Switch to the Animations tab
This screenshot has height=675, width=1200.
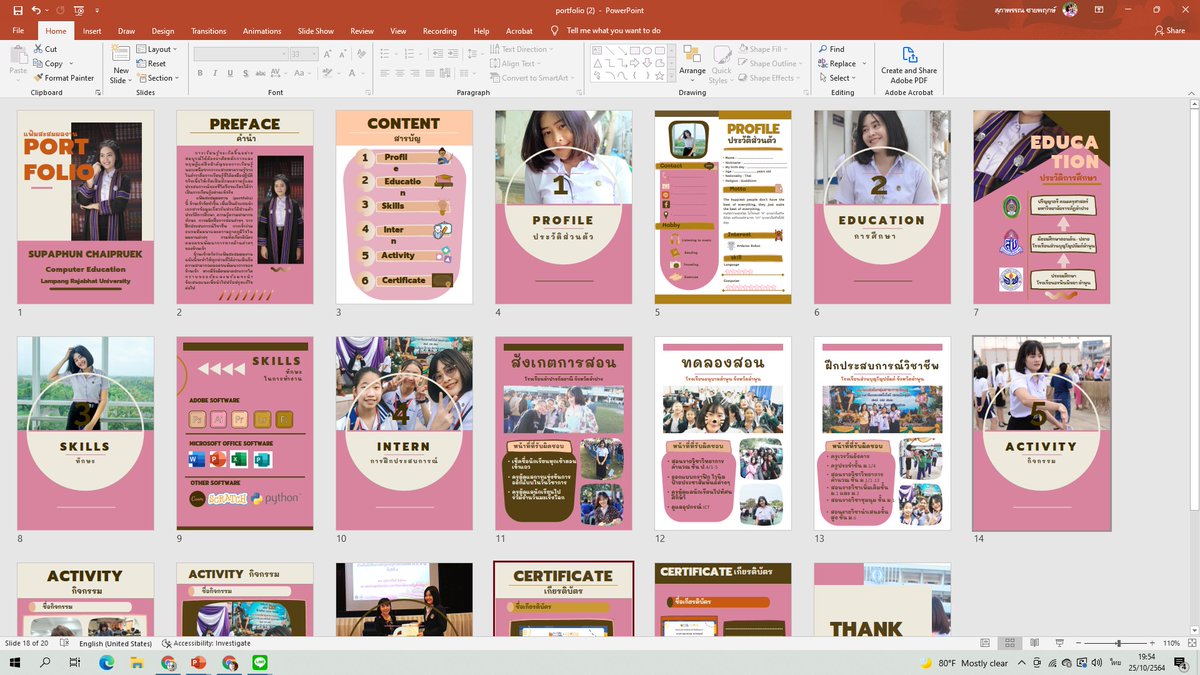[262, 31]
